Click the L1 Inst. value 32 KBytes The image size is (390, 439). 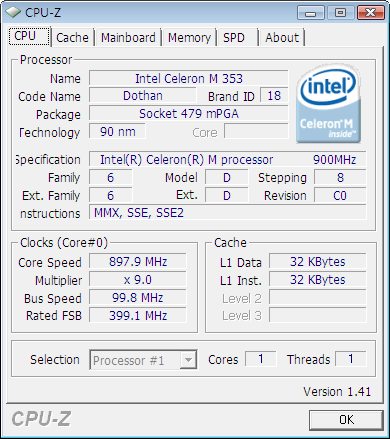[x=318, y=280]
